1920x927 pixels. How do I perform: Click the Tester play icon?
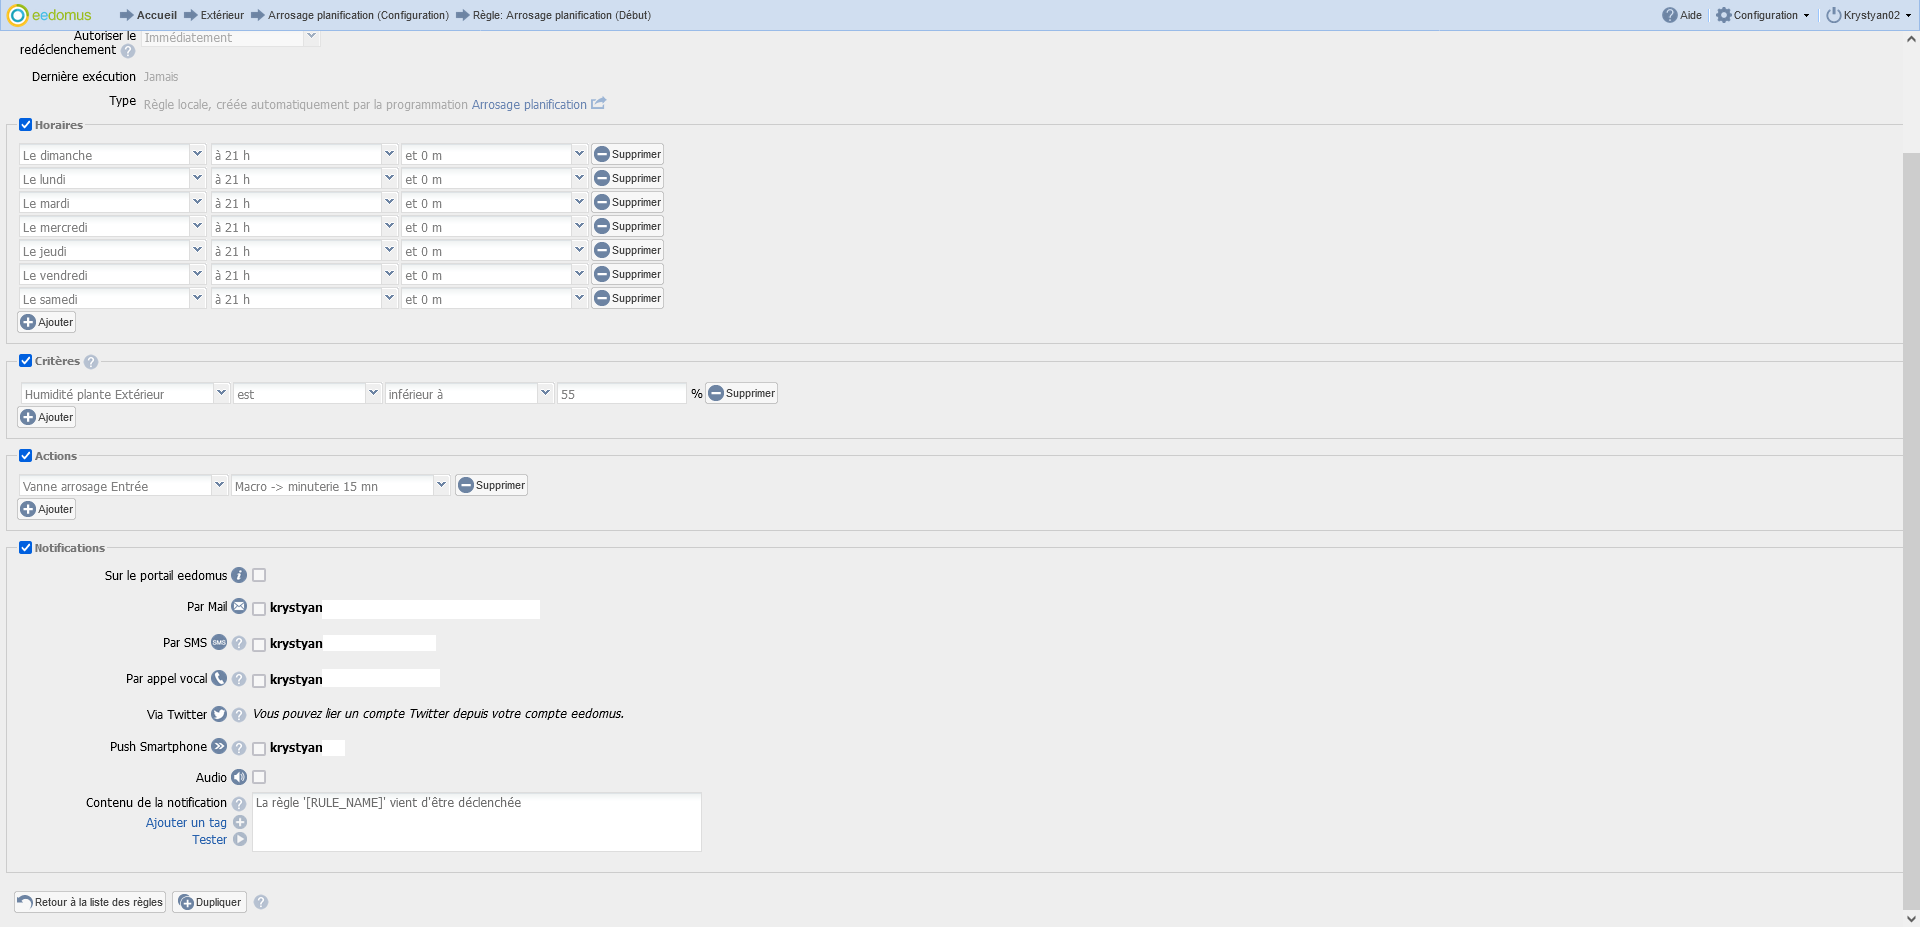[240, 840]
